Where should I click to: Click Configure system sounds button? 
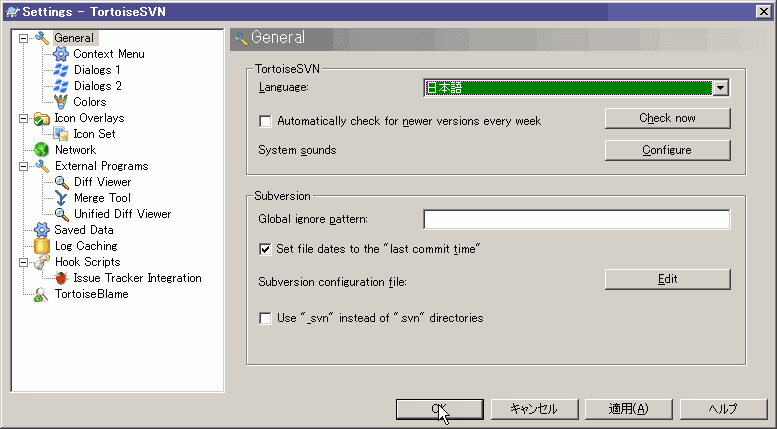(667, 150)
